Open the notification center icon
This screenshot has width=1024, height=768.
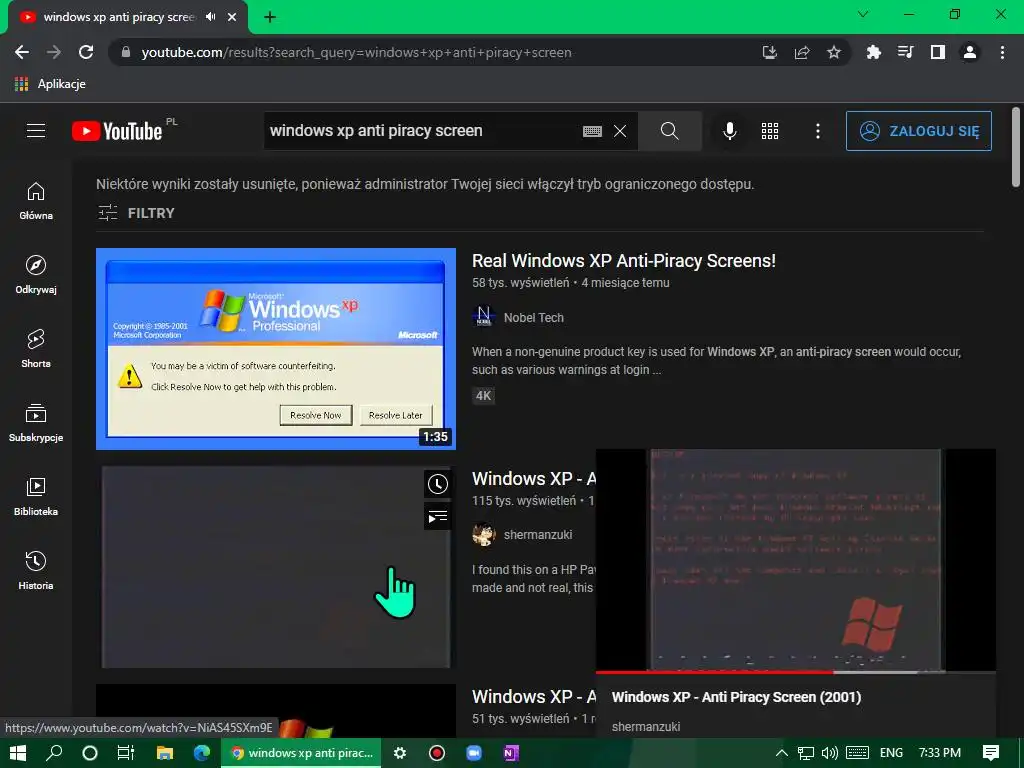pos(991,753)
